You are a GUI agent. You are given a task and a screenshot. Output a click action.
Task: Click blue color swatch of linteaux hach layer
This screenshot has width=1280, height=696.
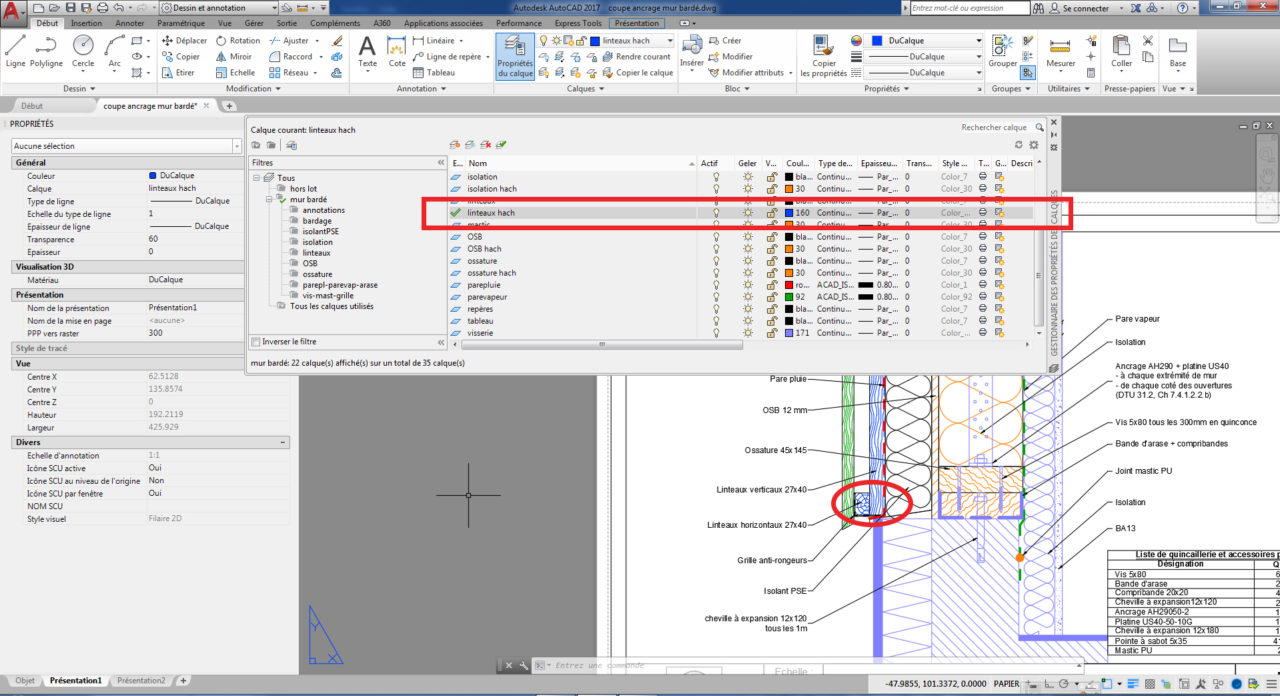point(790,213)
